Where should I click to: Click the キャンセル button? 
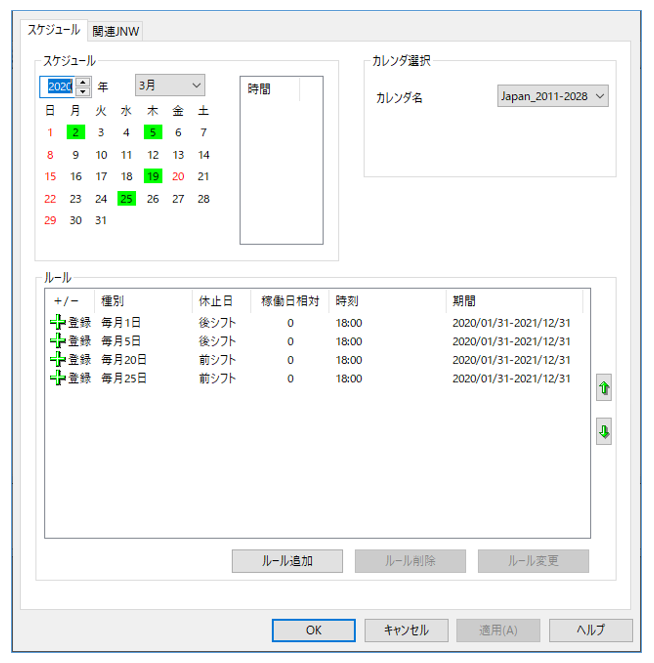point(405,630)
